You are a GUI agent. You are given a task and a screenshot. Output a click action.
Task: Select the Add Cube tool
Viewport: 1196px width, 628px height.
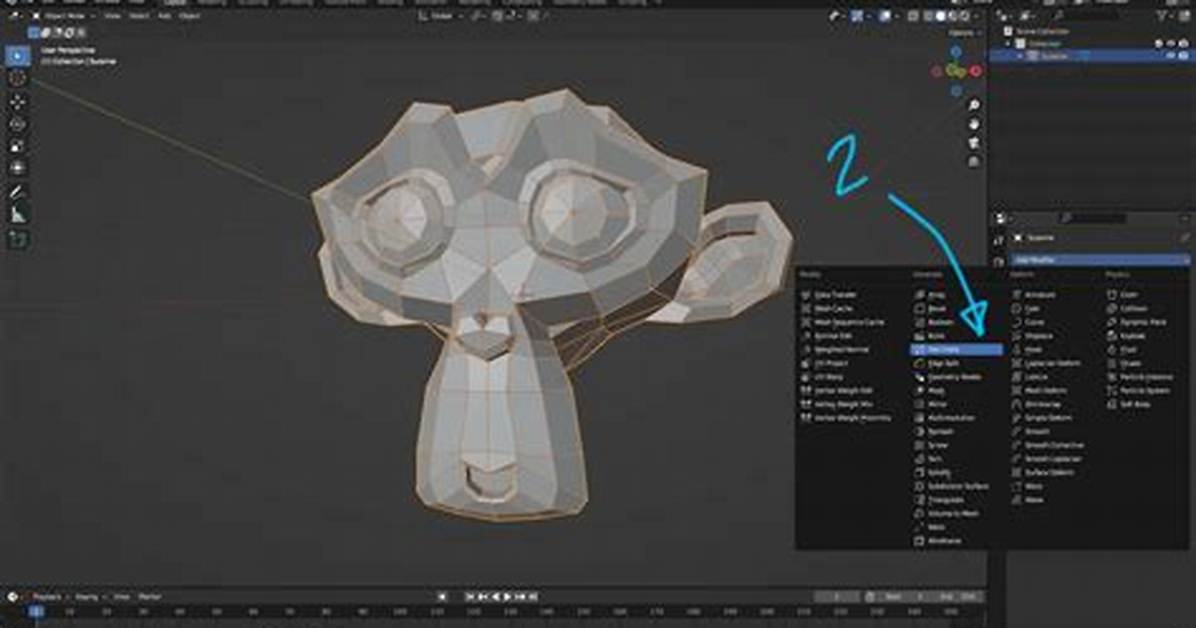(x=18, y=240)
